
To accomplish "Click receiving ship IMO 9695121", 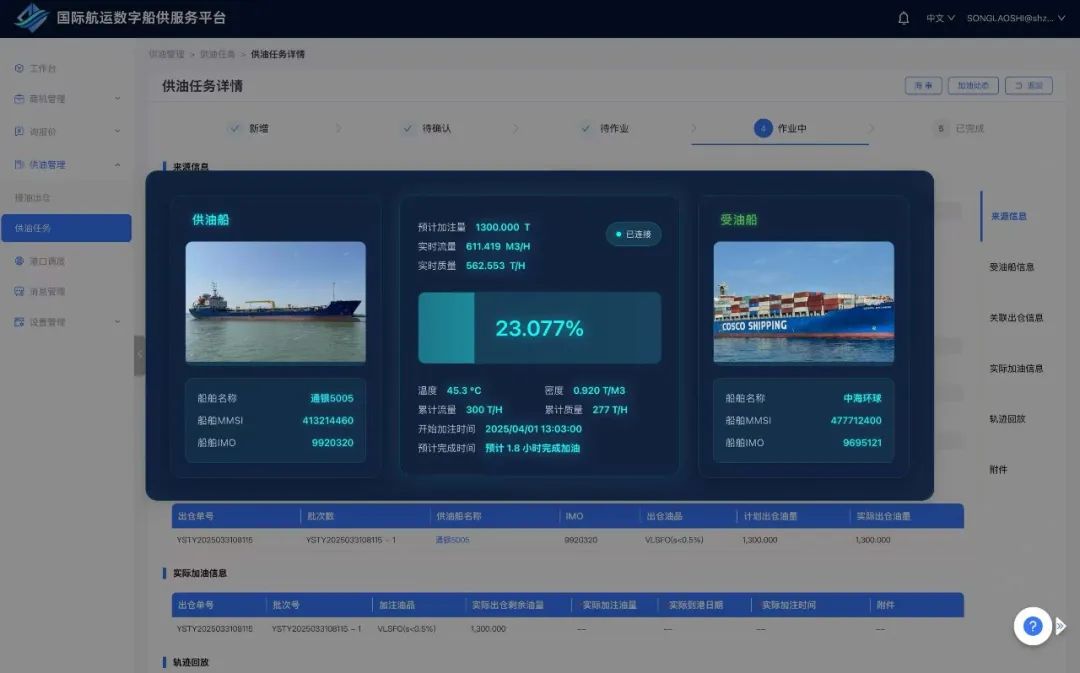I will click(x=862, y=443).
